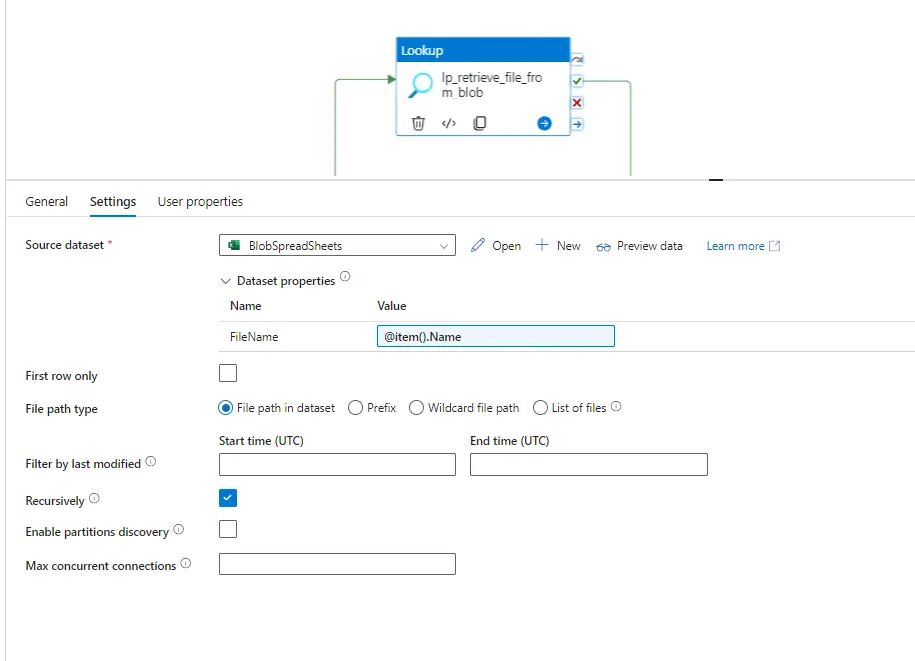Tick Enable partitions discovery checkbox
The width and height of the screenshot is (915, 661).
click(228, 530)
